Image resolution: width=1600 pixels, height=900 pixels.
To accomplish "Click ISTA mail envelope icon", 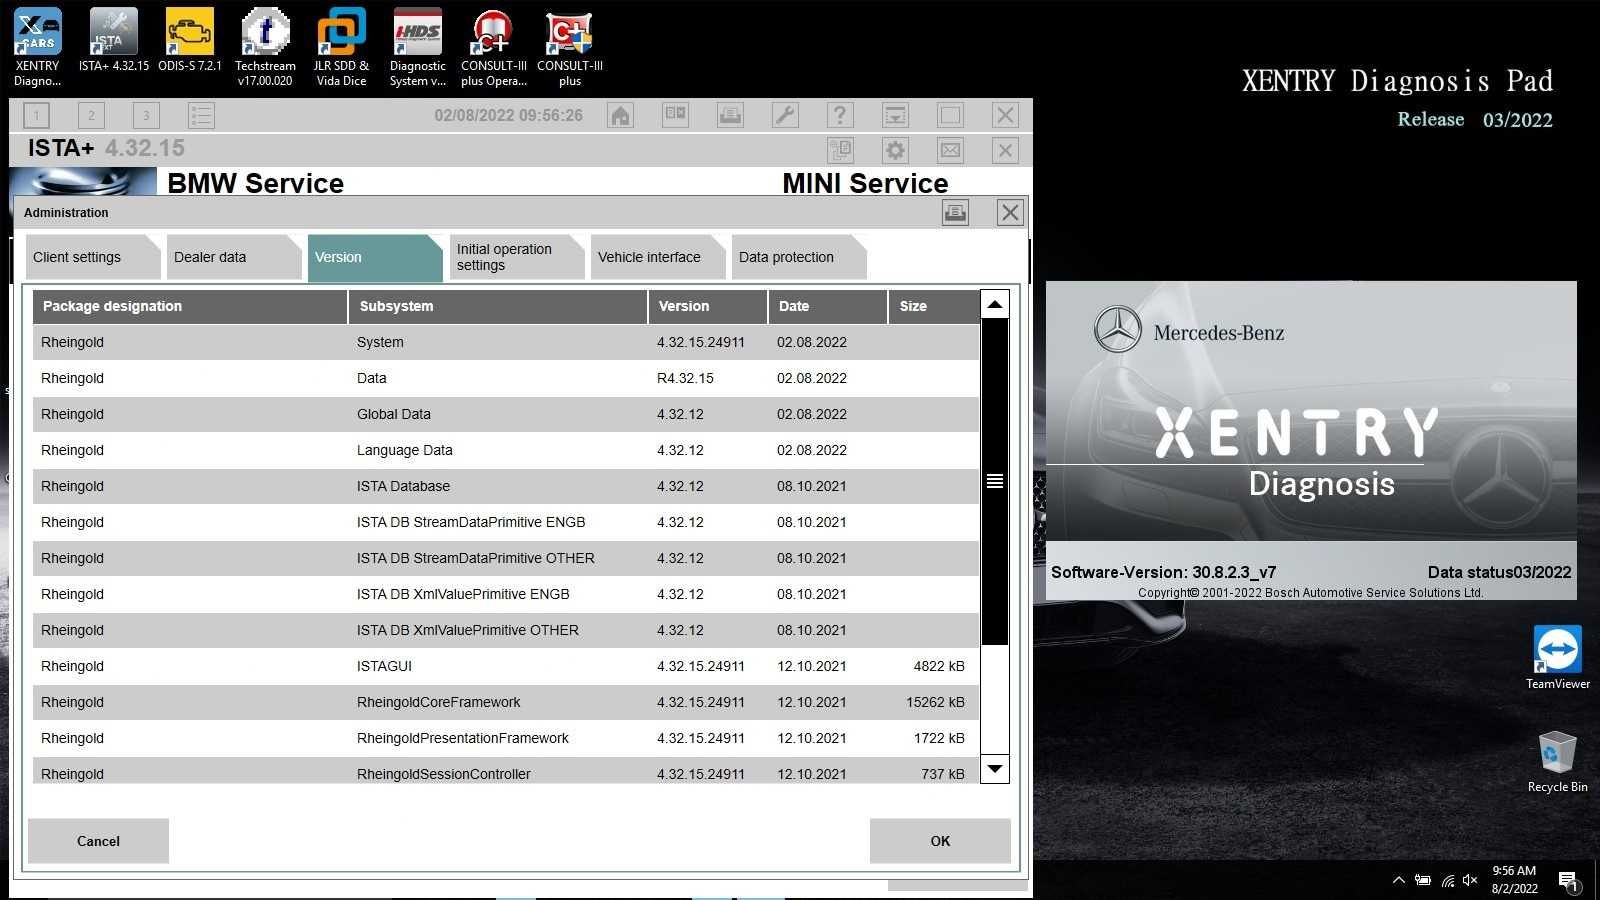I will 950,151.
